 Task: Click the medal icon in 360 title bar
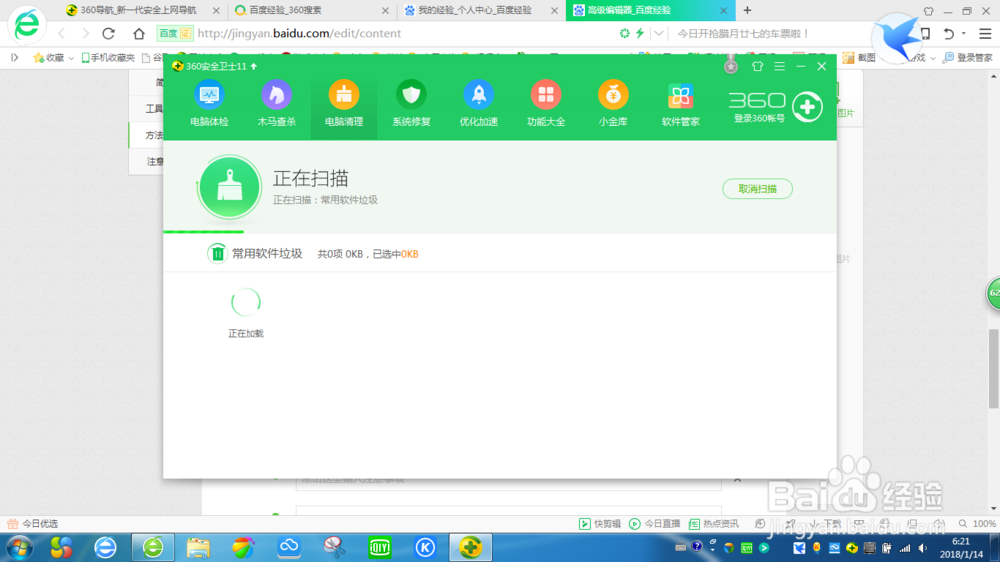[x=731, y=65]
